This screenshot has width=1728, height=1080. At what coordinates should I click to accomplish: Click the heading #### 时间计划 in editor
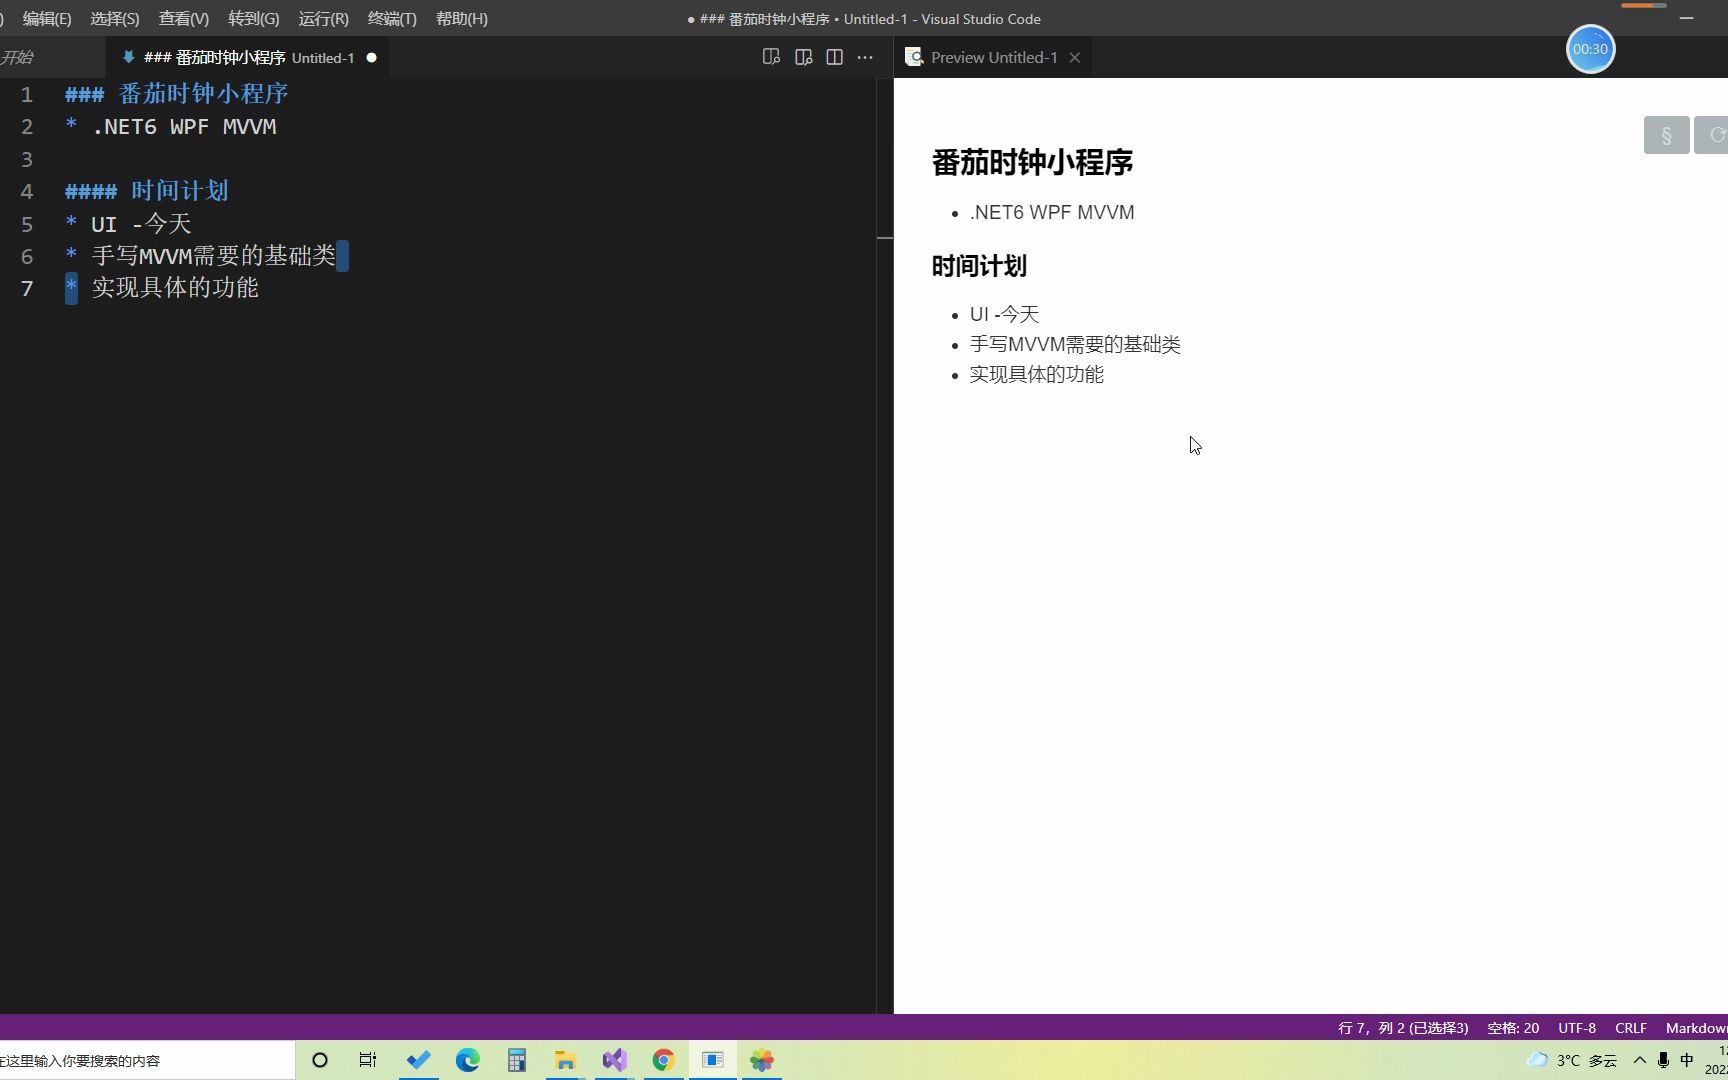coord(147,191)
